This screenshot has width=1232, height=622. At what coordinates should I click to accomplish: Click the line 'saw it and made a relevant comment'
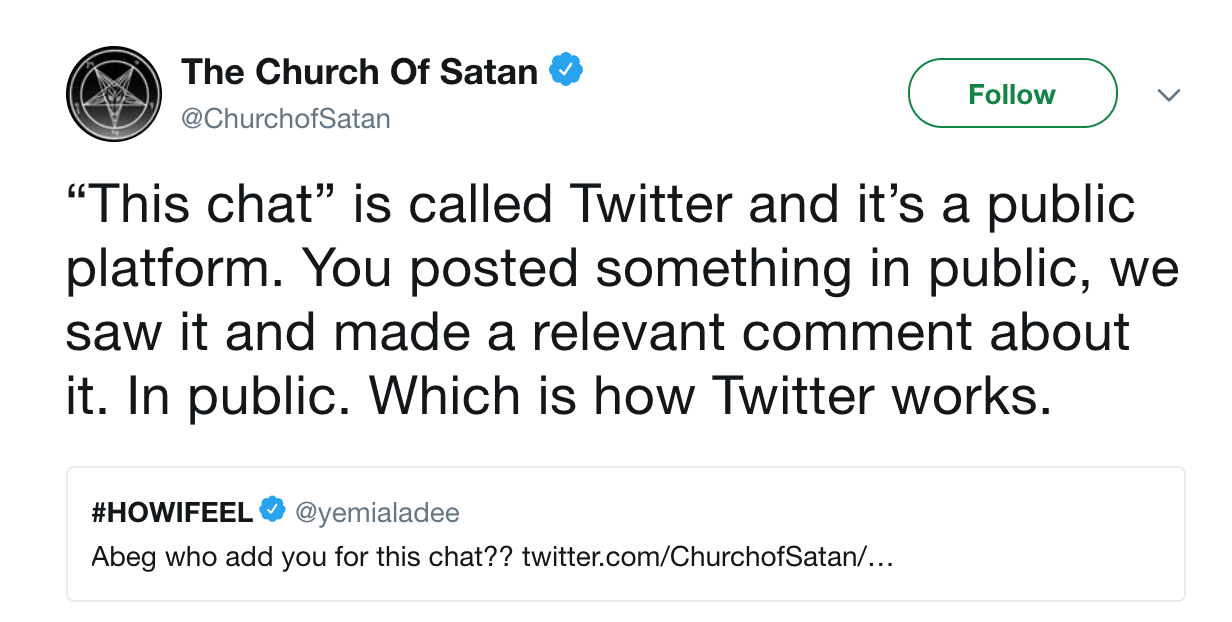coord(598,332)
